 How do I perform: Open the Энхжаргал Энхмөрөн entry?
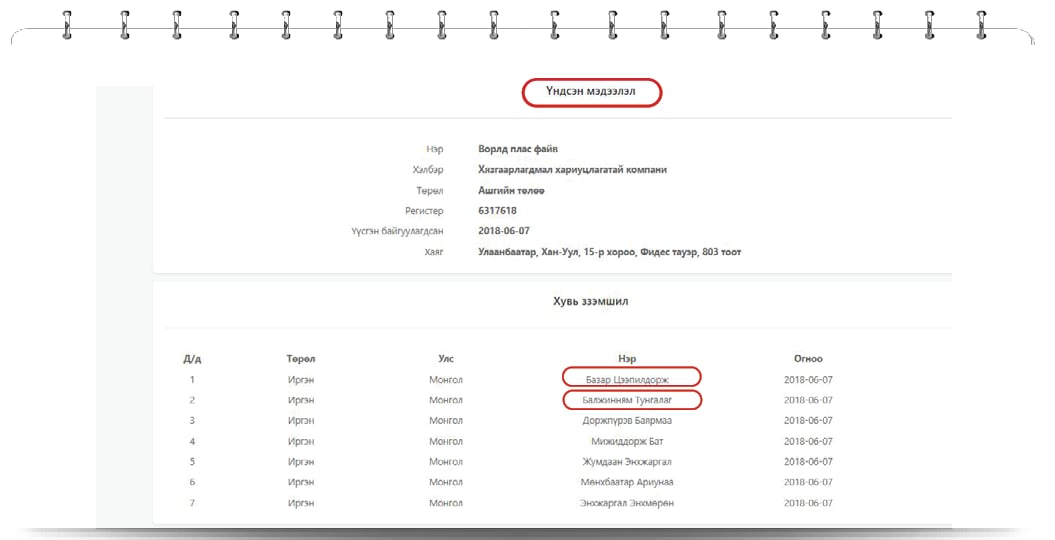tap(627, 503)
